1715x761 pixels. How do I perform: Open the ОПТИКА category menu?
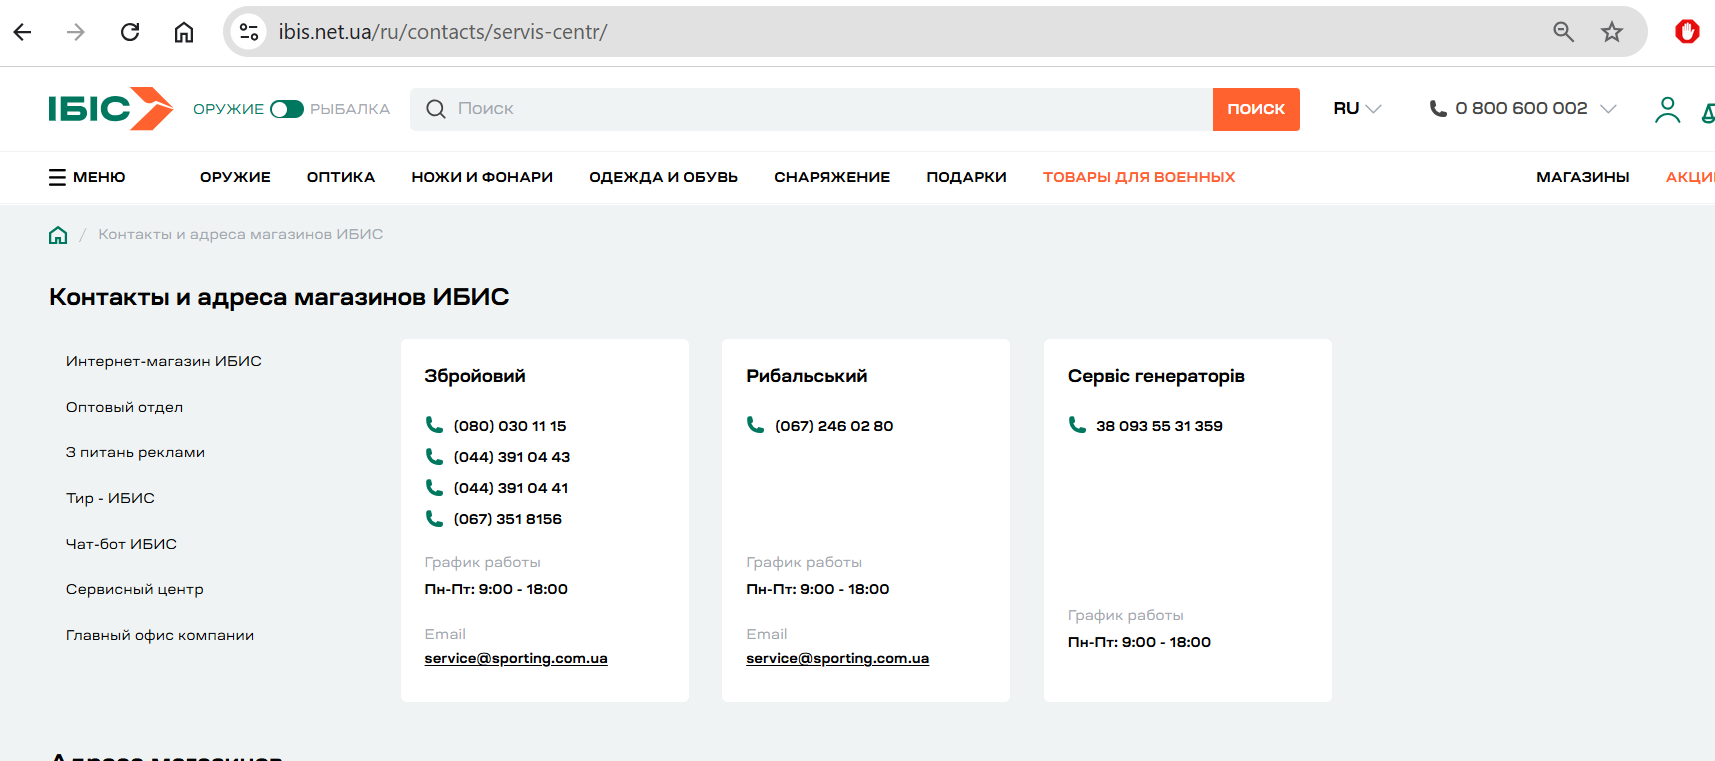[x=341, y=177]
